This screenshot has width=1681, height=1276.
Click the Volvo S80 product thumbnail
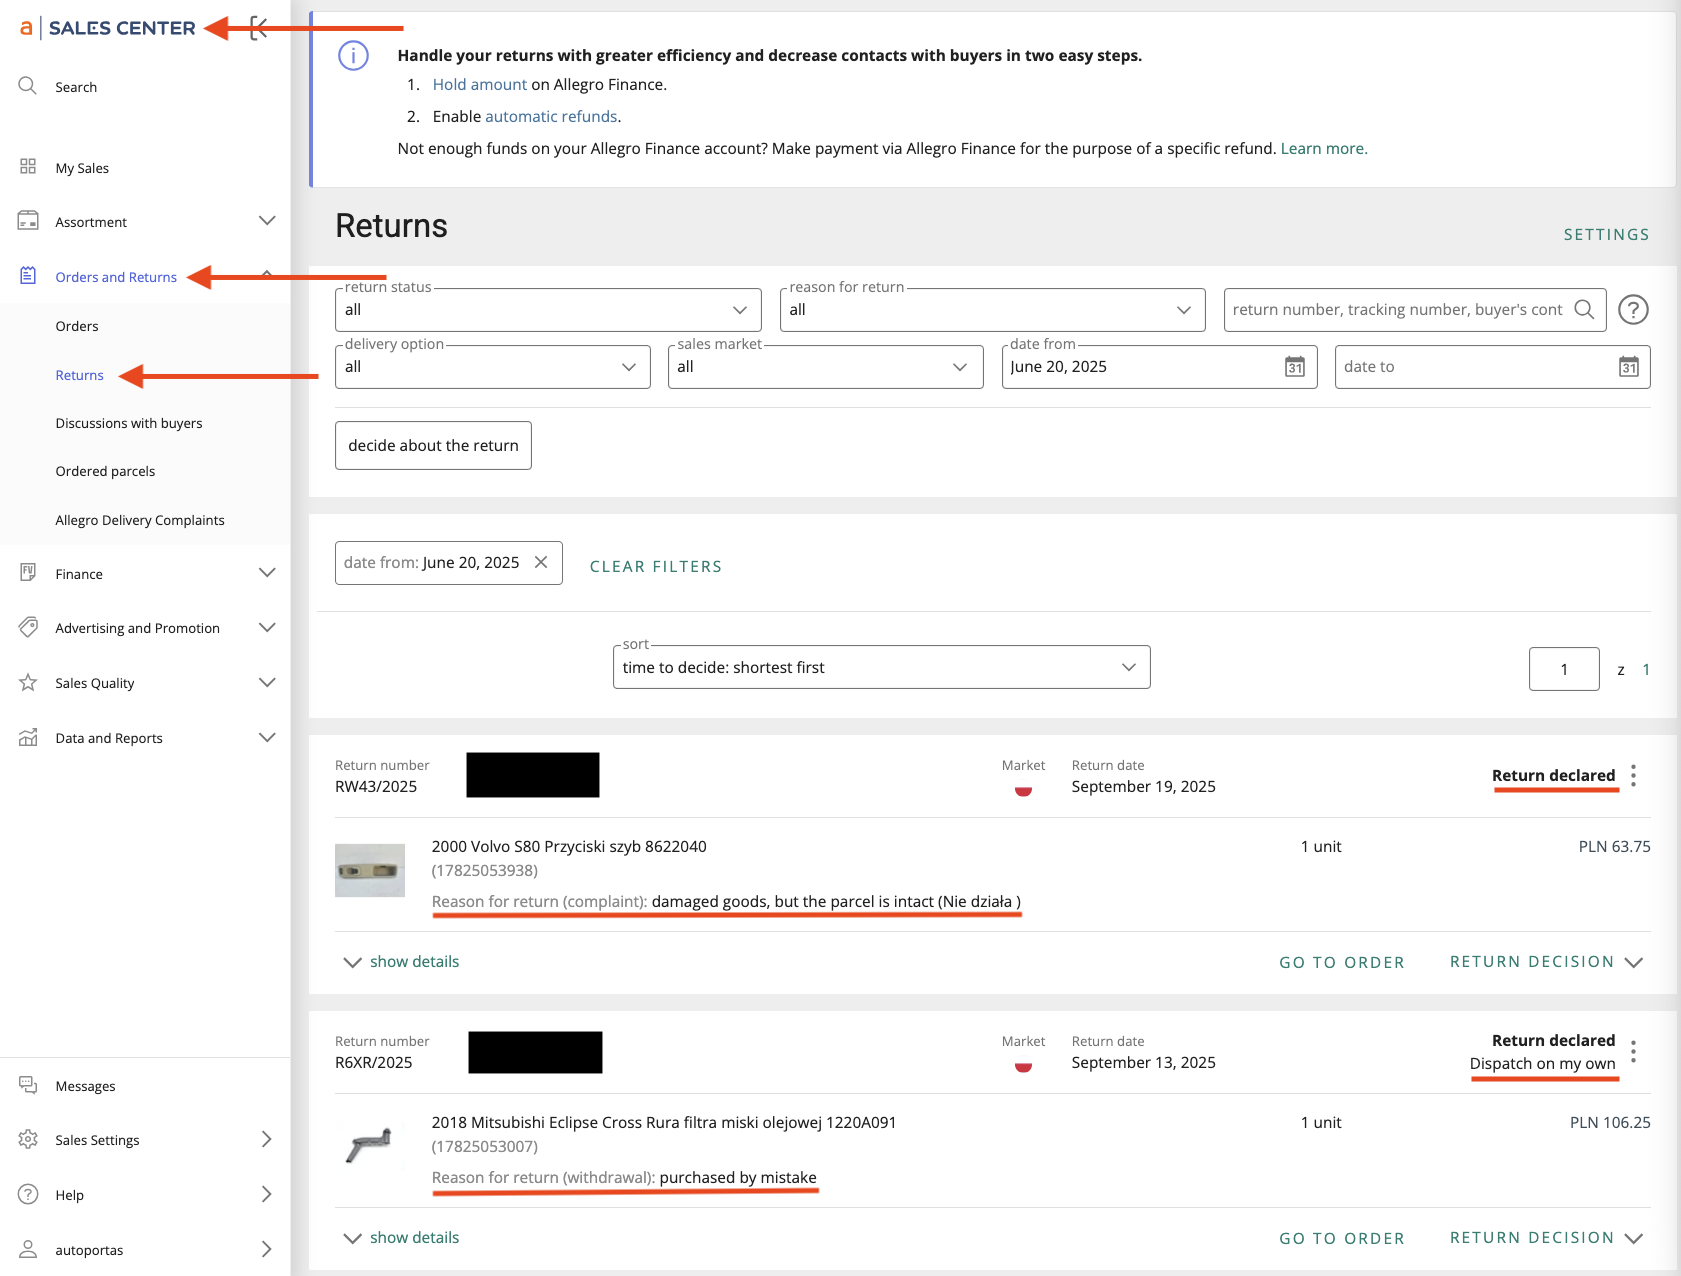point(370,870)
